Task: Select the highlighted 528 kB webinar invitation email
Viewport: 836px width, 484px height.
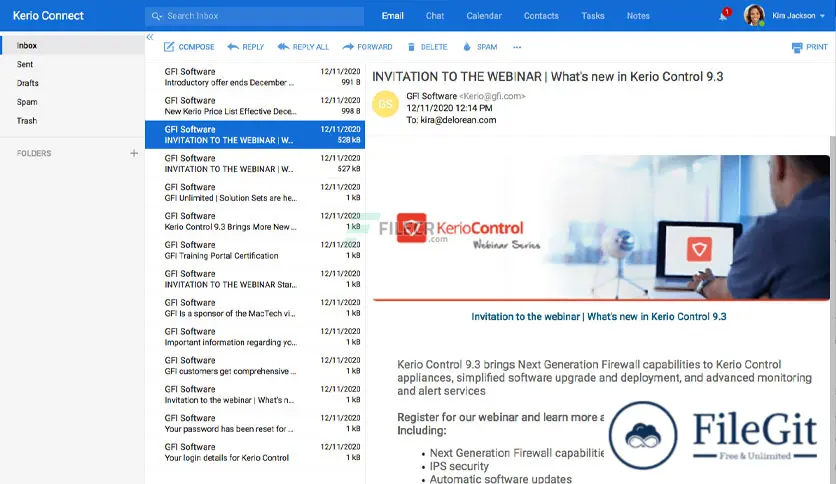Action: pyautogui.click(x=255, y=134)
